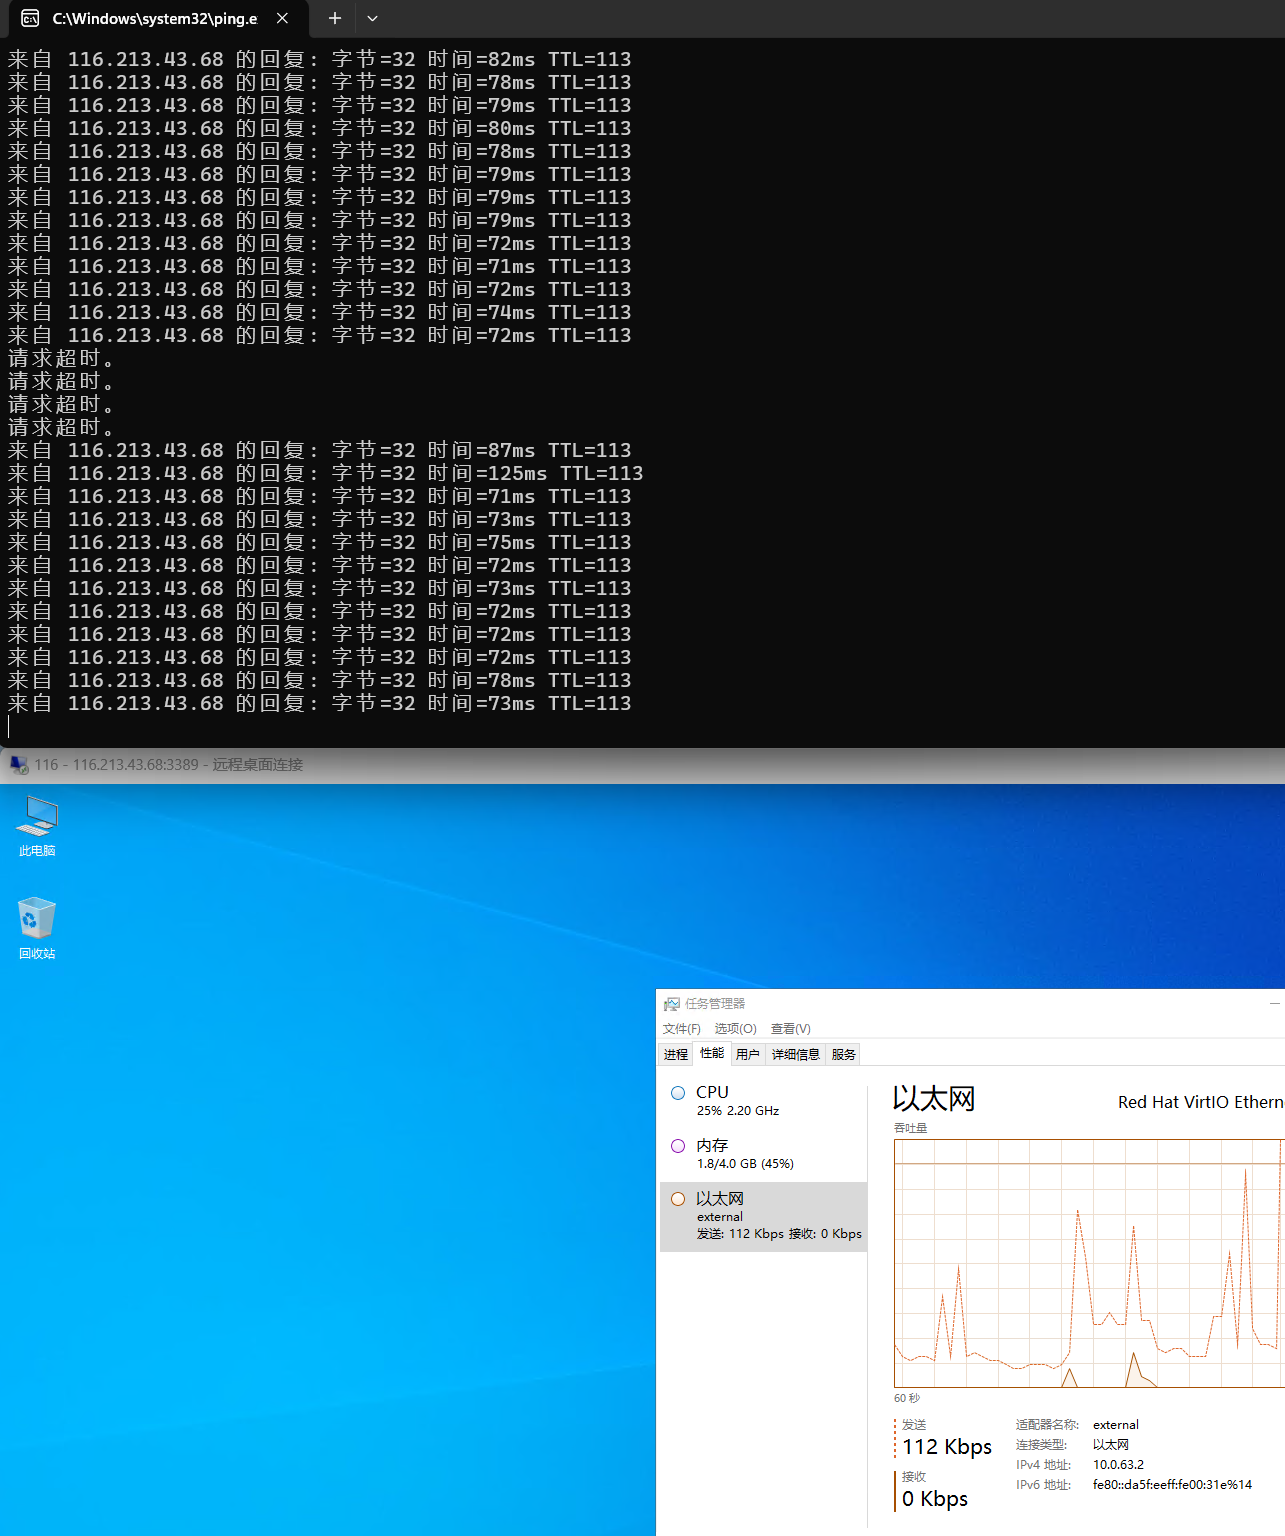Click the Ethernet throughput graph
The height and width of the screenshot is (1536, 1285).
click(1089, 1263)
